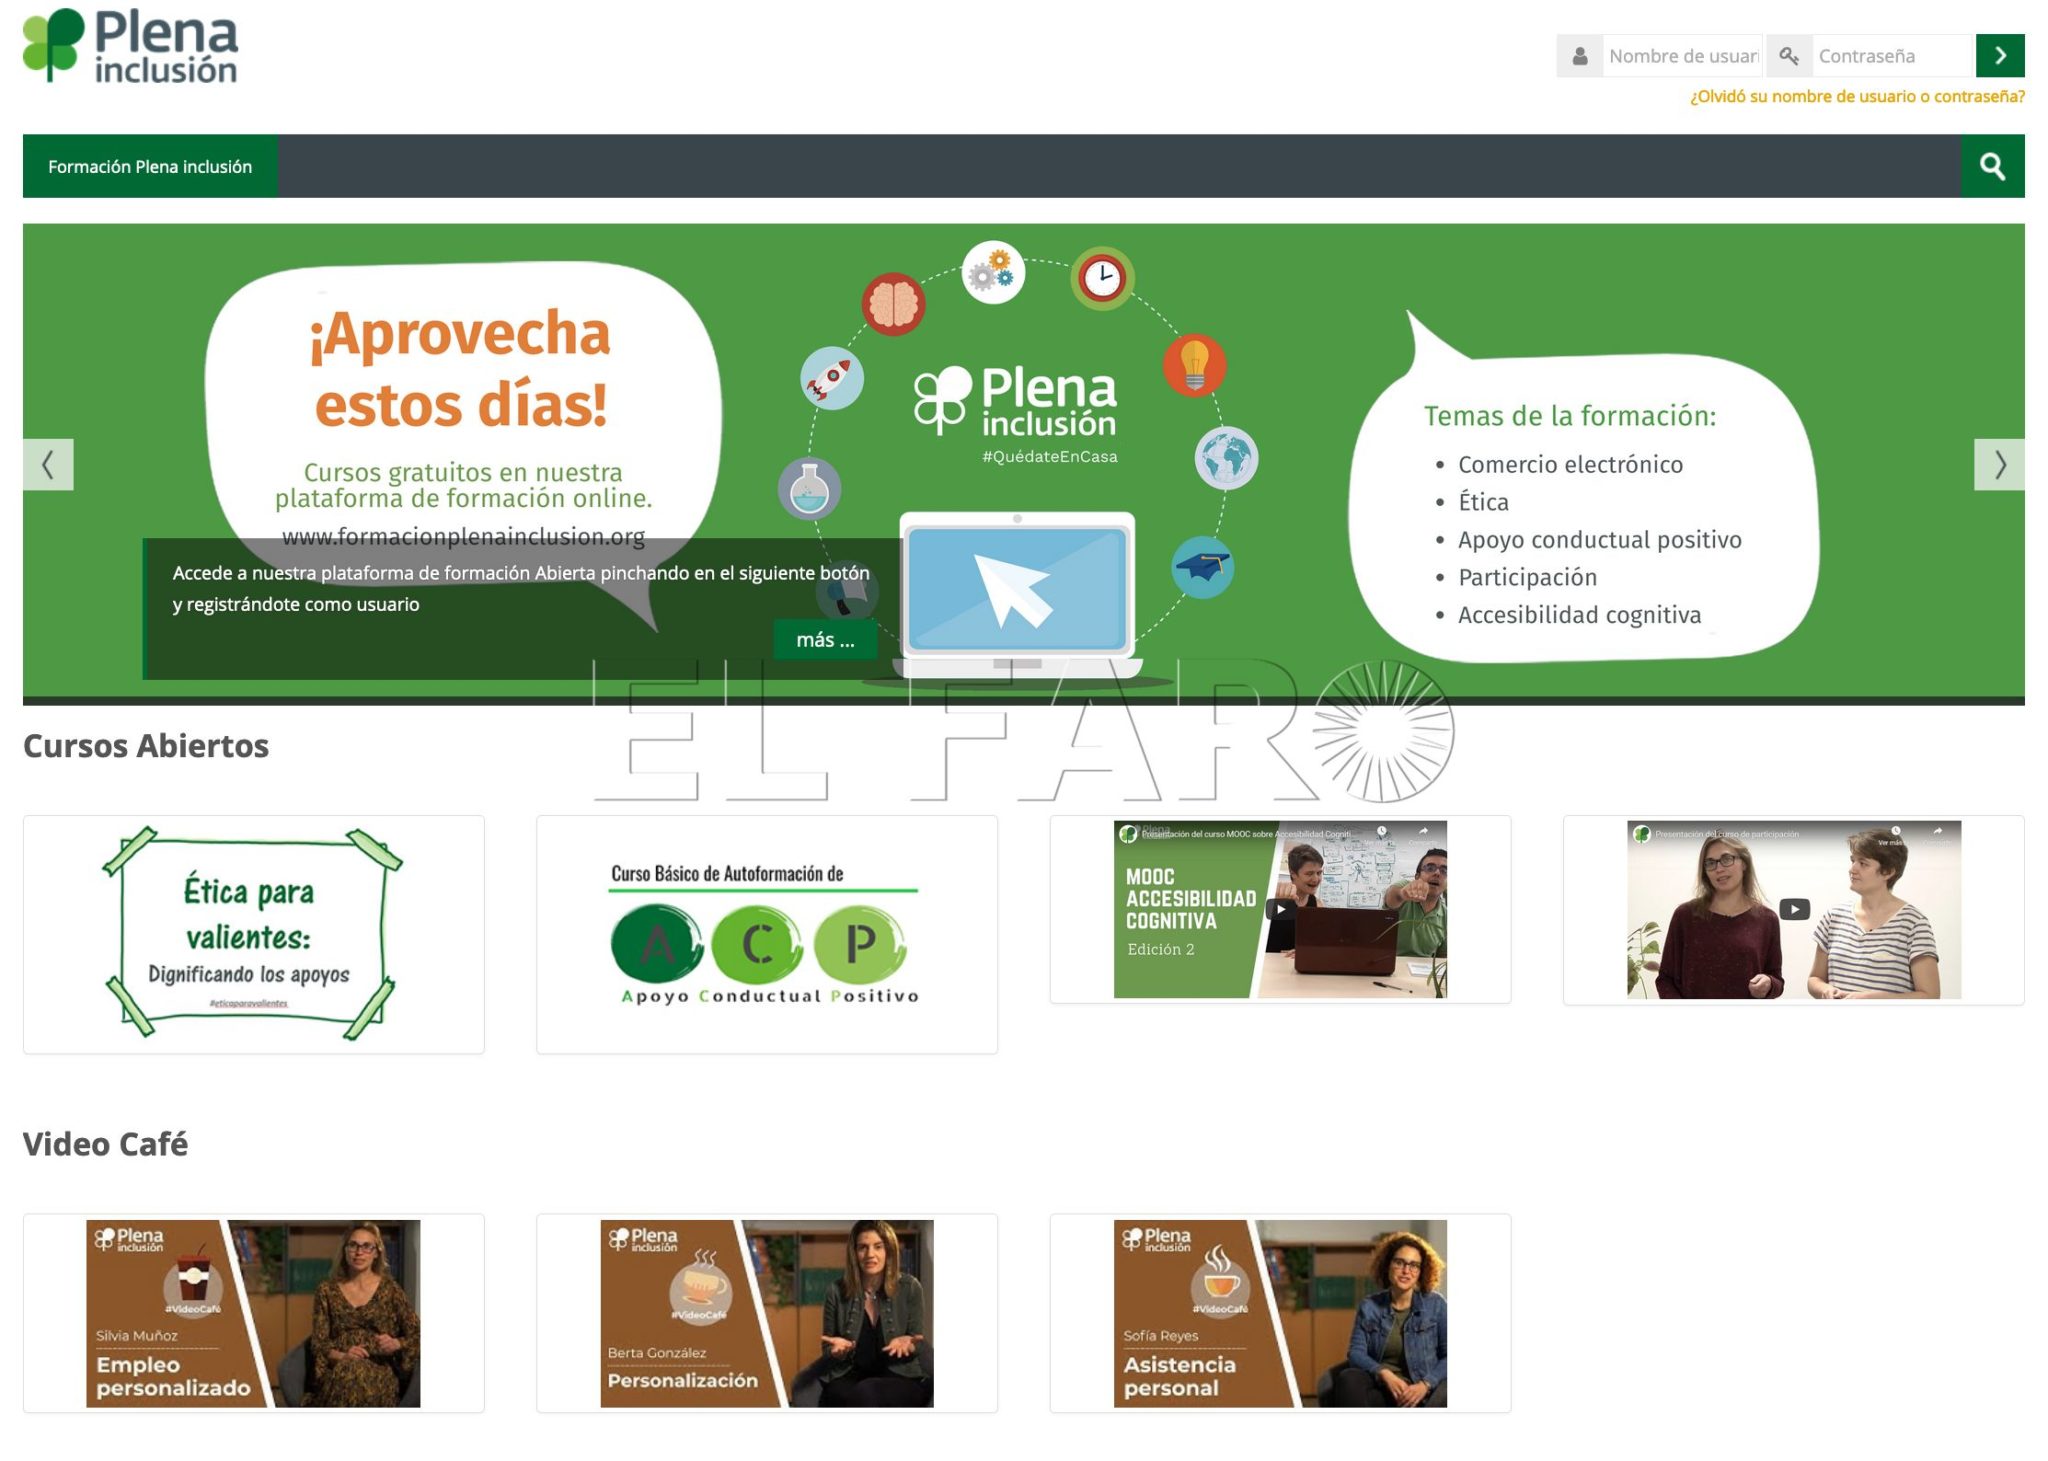Open the forgot username or password link
The image size is (2048, 1461).
click(1857, 97)
